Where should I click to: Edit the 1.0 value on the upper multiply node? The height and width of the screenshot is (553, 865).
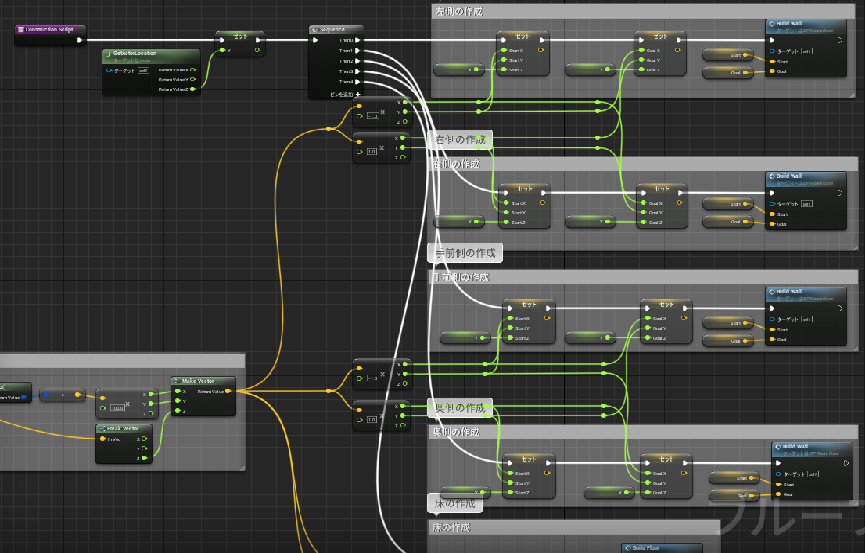[372, 151]
